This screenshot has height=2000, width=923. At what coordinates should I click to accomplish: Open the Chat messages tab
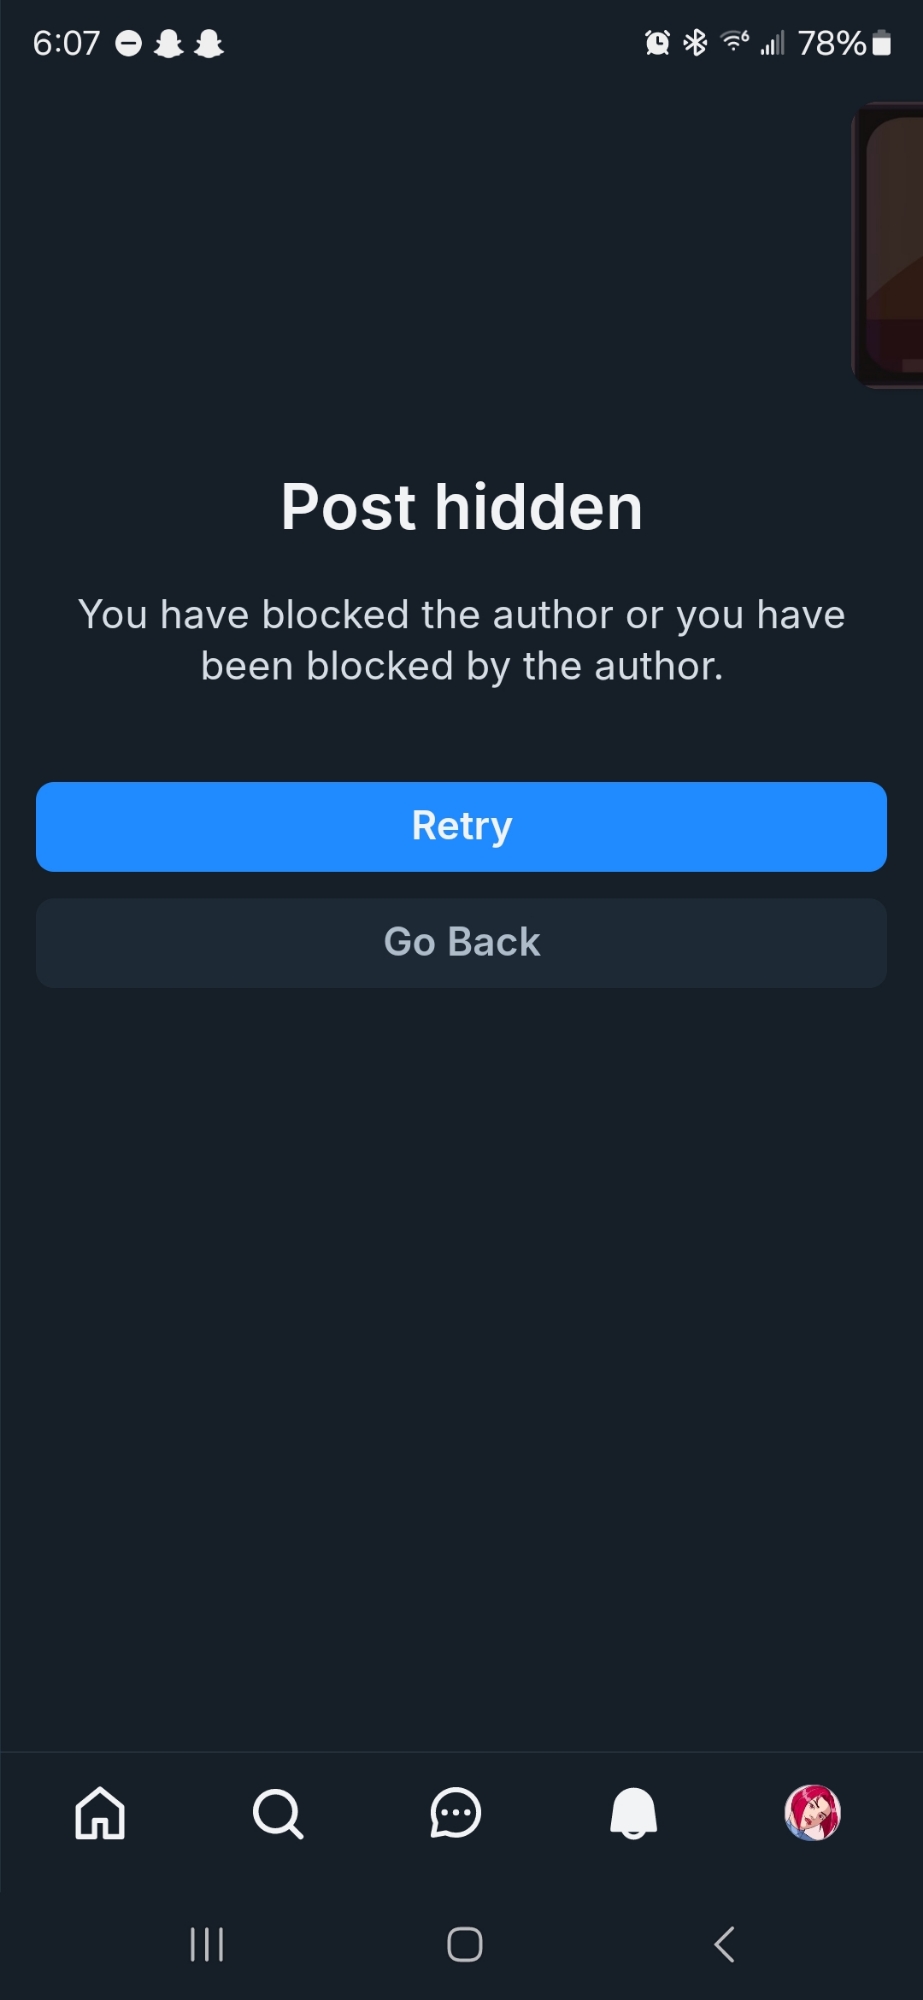click(x=456, y=1813)
